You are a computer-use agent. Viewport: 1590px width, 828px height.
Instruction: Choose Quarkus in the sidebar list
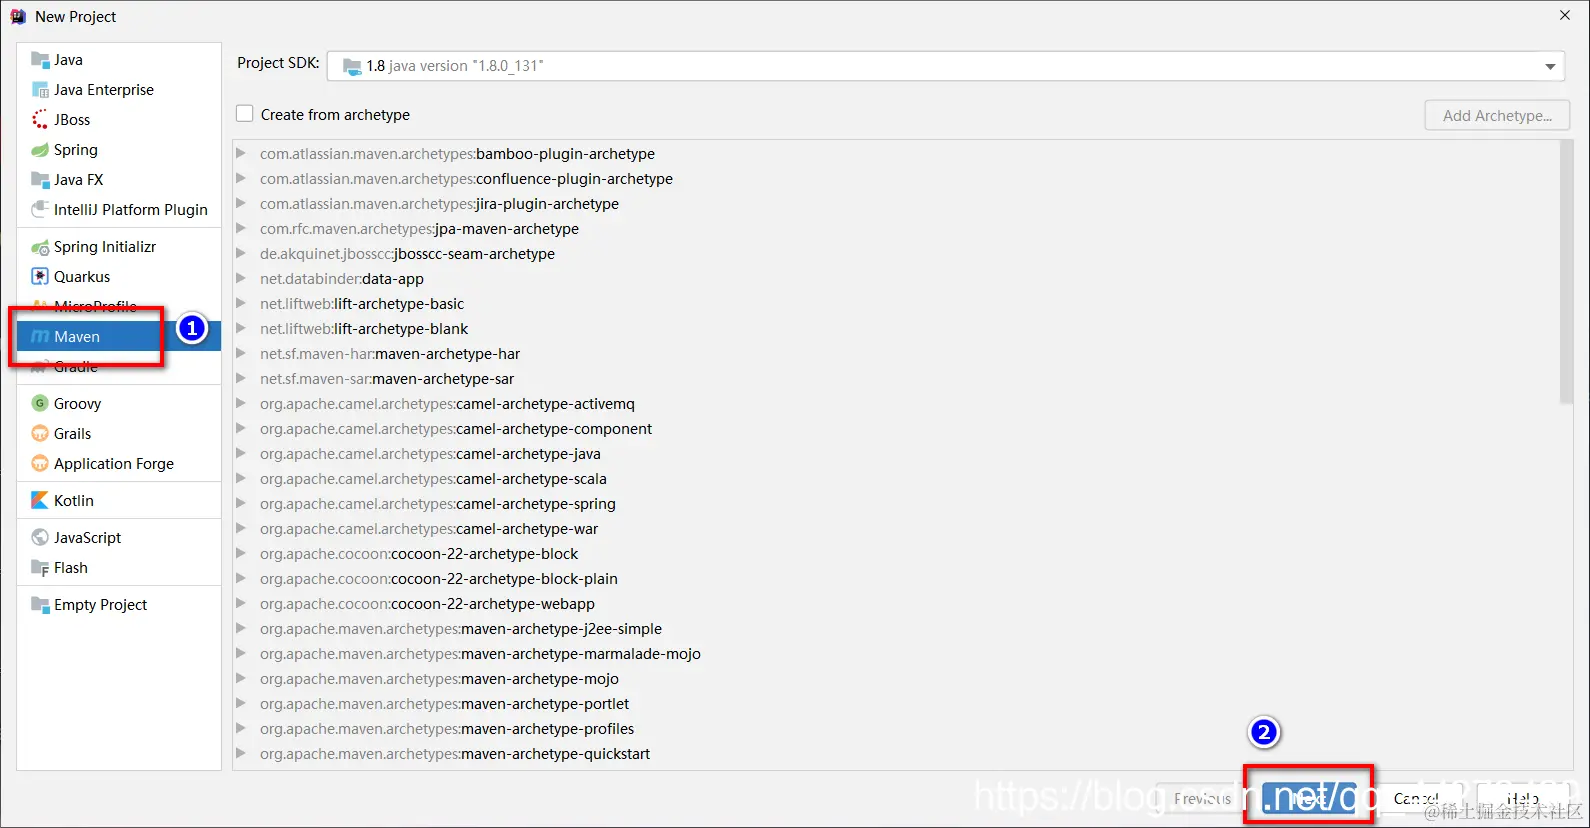(x=119, y=277)
